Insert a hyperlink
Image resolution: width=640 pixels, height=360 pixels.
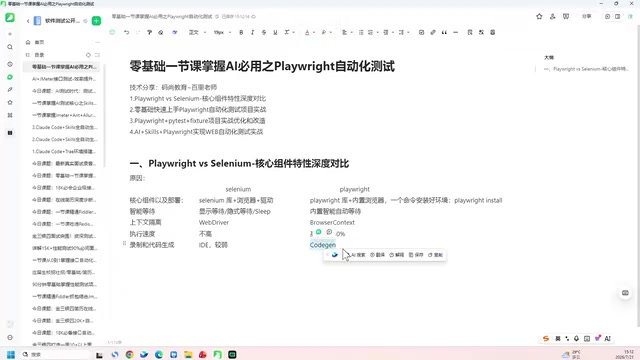coord(433,32)
